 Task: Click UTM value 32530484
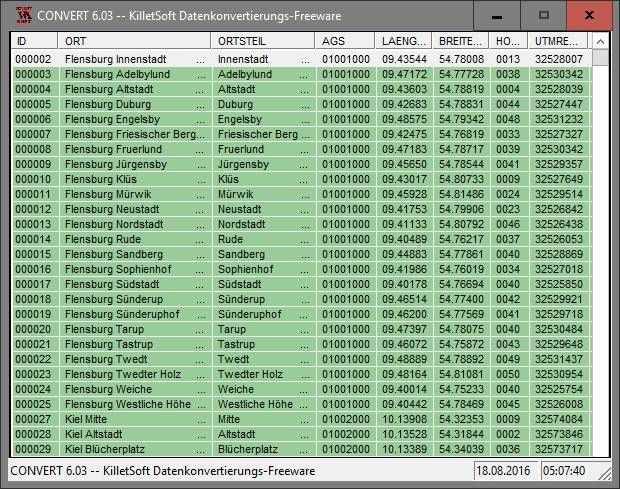point(559,329)
